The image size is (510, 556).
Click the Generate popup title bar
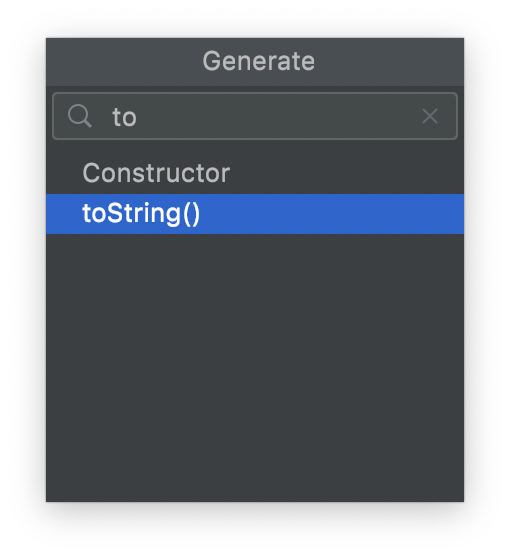click(255, 62)
